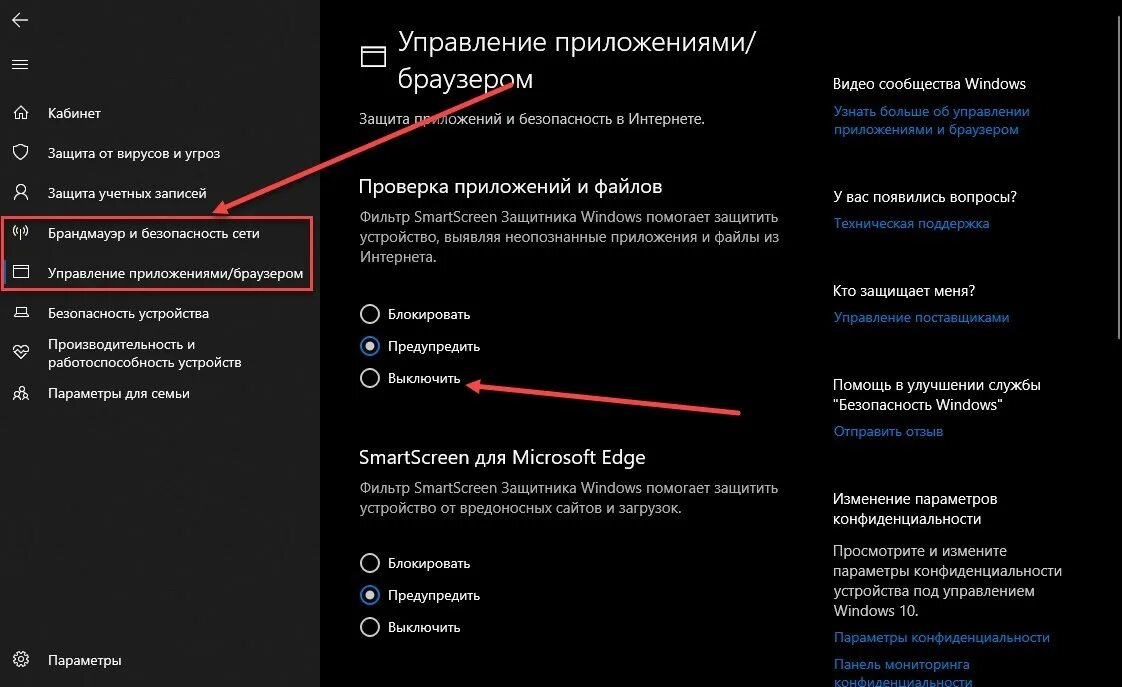Click the Отправить отзыв link

(888, 431)
